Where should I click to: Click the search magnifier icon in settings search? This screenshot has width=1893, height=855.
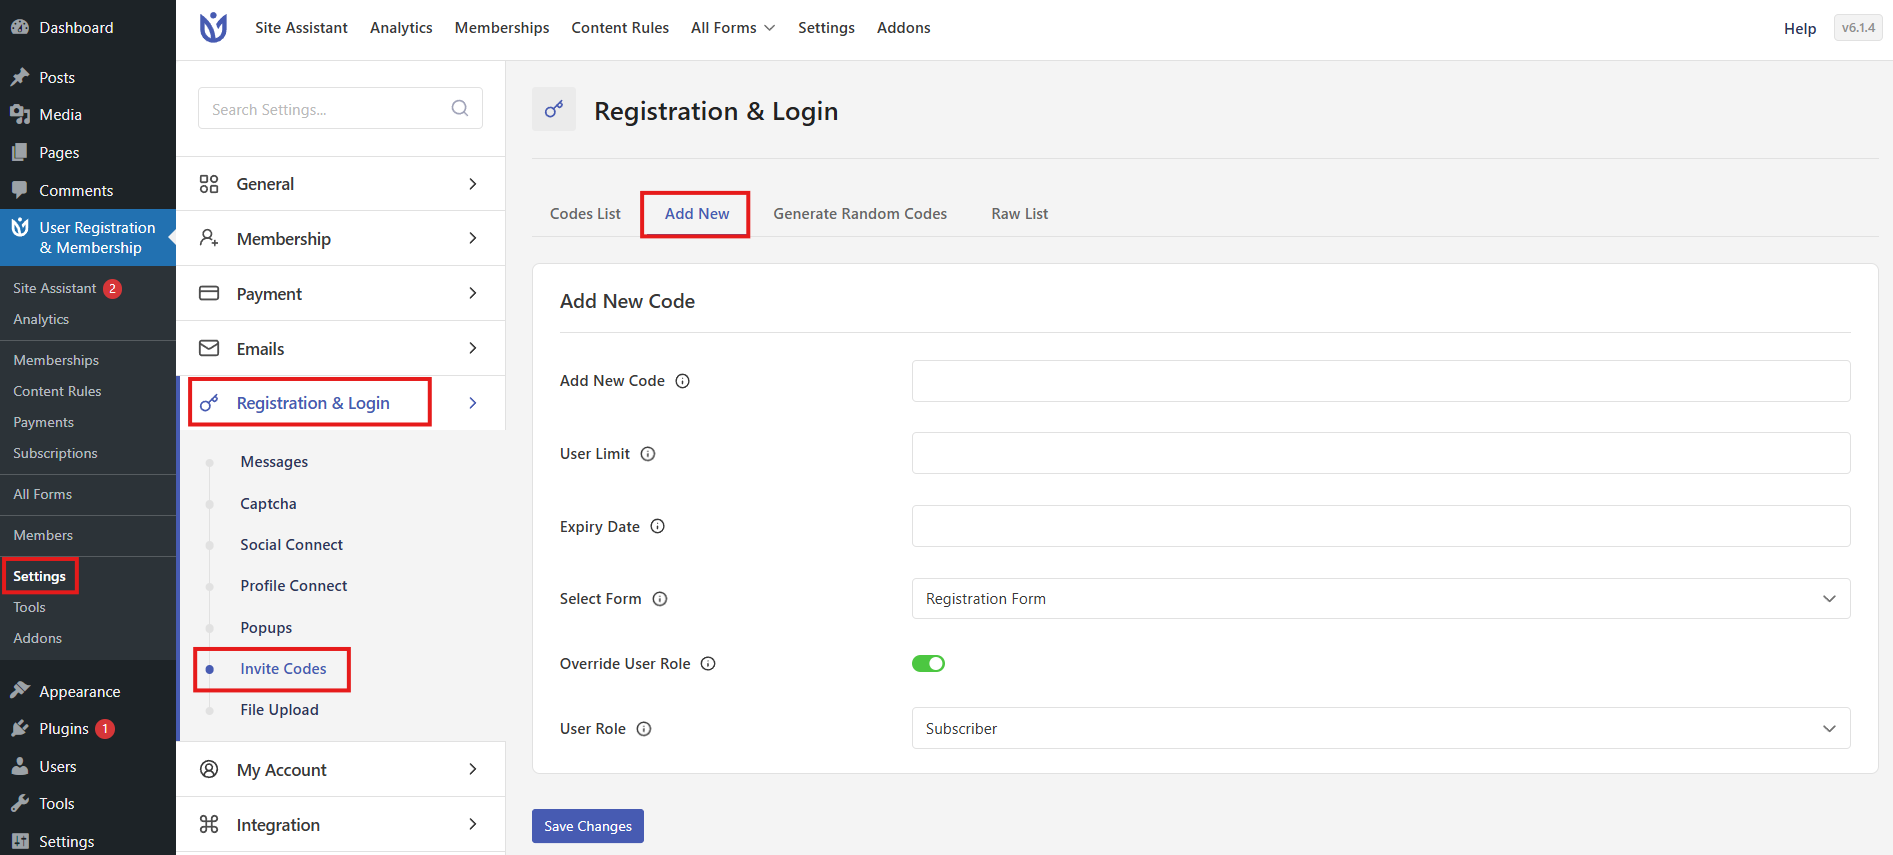tap(460, 108)
